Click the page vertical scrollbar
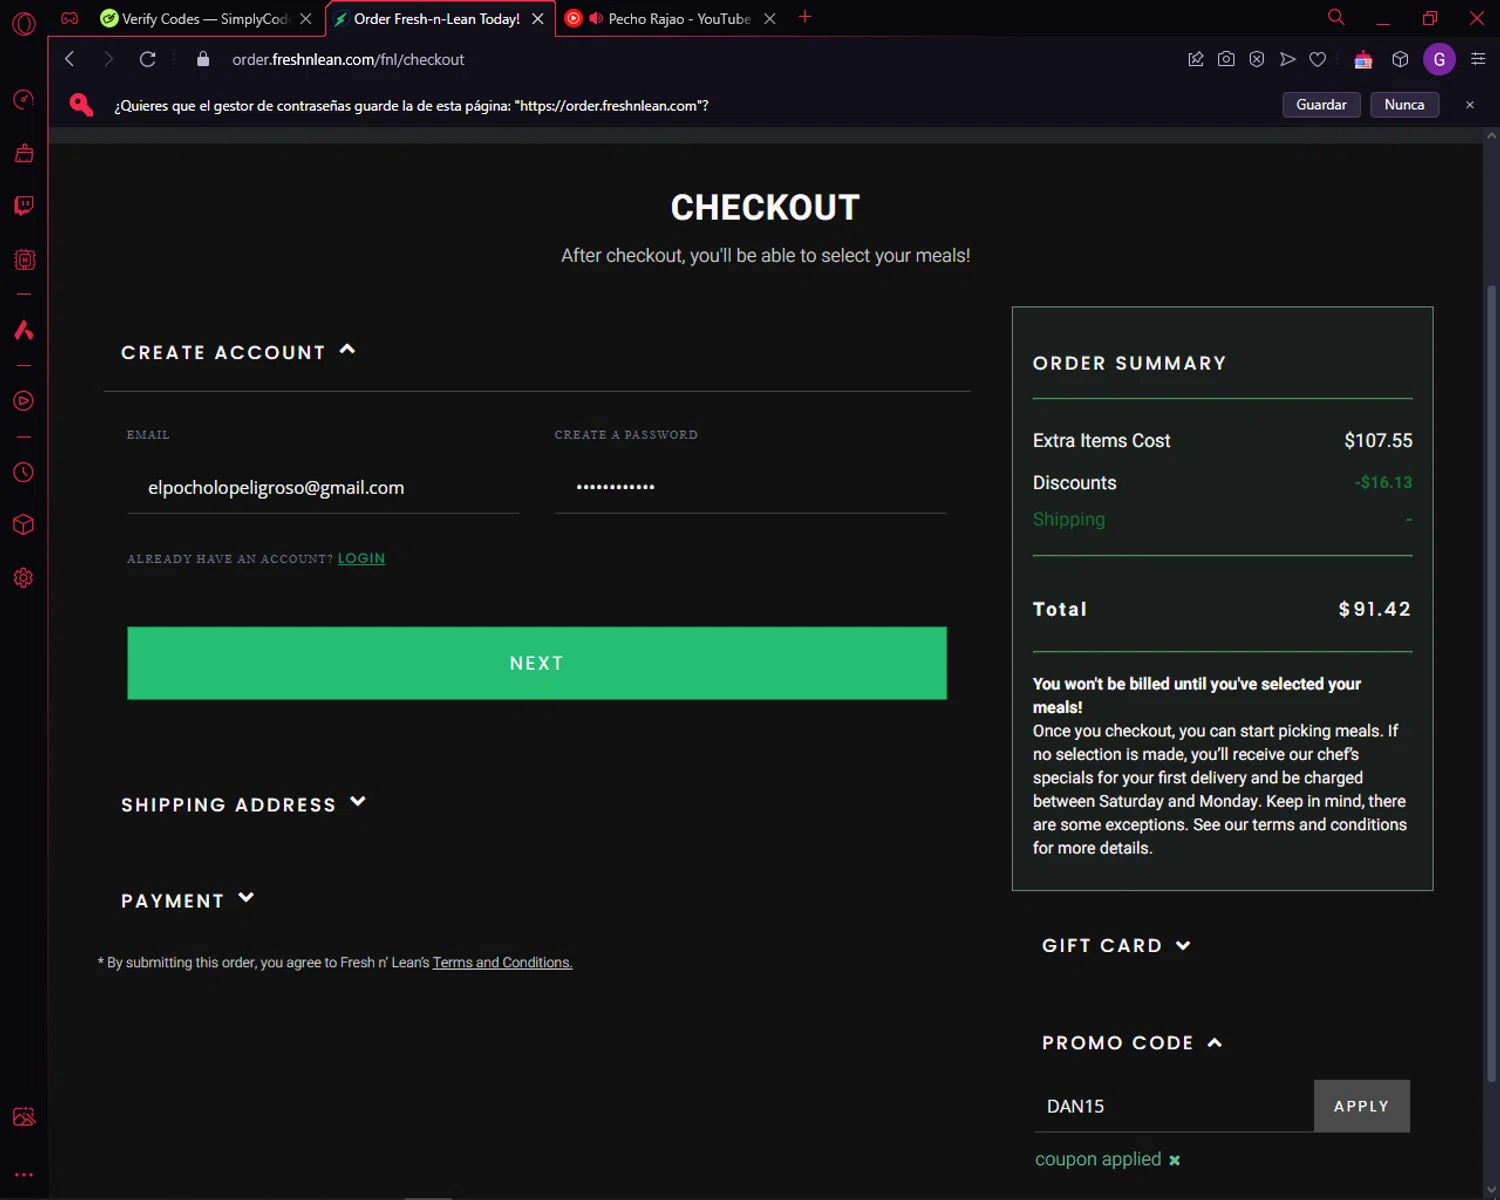This screenshot has height=1200, width=1500. click(x=1492, y=683)
